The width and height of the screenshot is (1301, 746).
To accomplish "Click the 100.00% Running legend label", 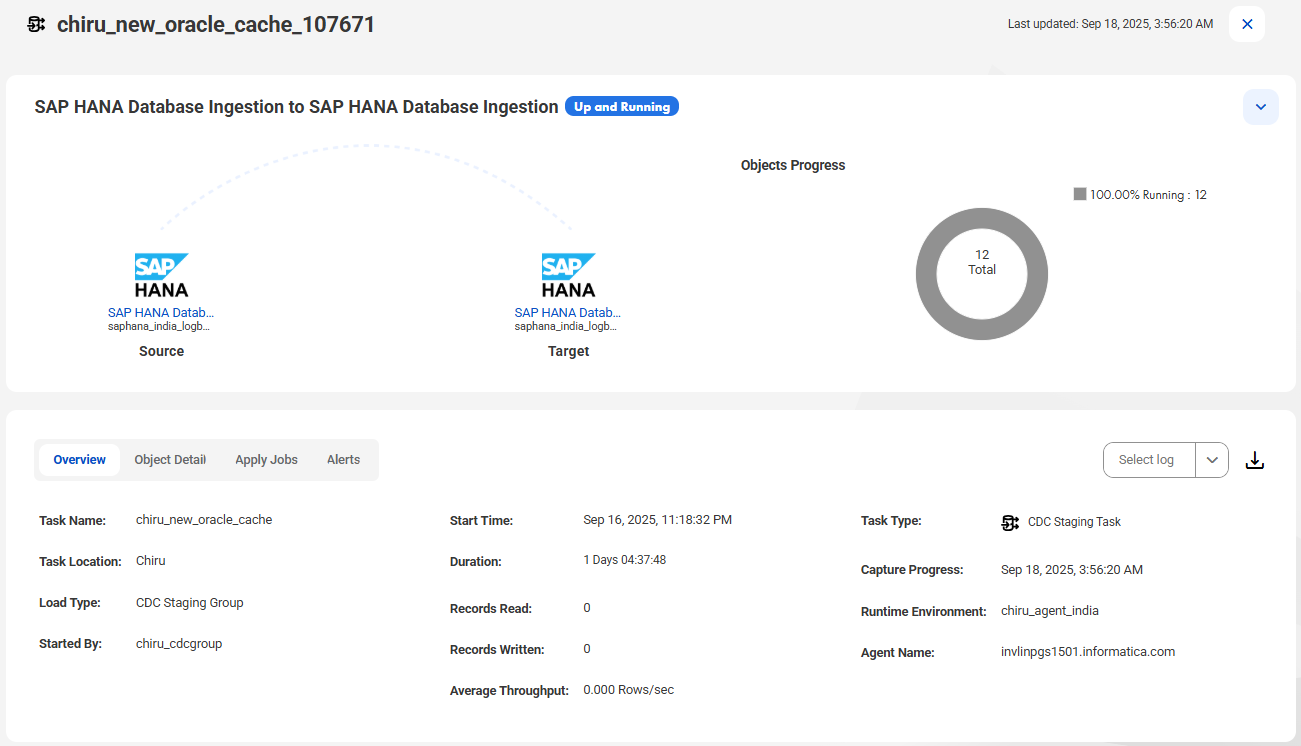I will (x=1148, y=195).
